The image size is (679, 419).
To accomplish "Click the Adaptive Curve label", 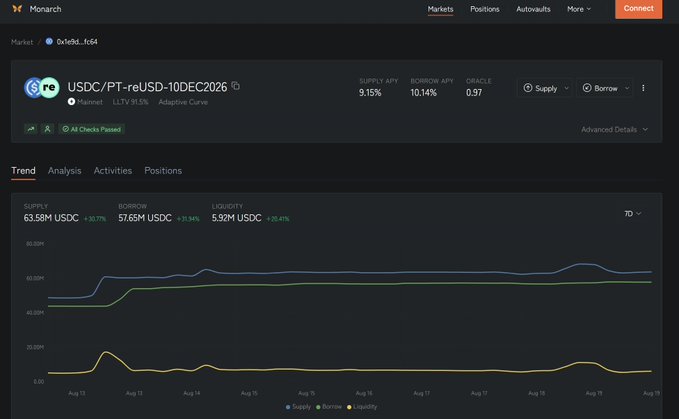I will pyautogui.click(x=183, y=102).
